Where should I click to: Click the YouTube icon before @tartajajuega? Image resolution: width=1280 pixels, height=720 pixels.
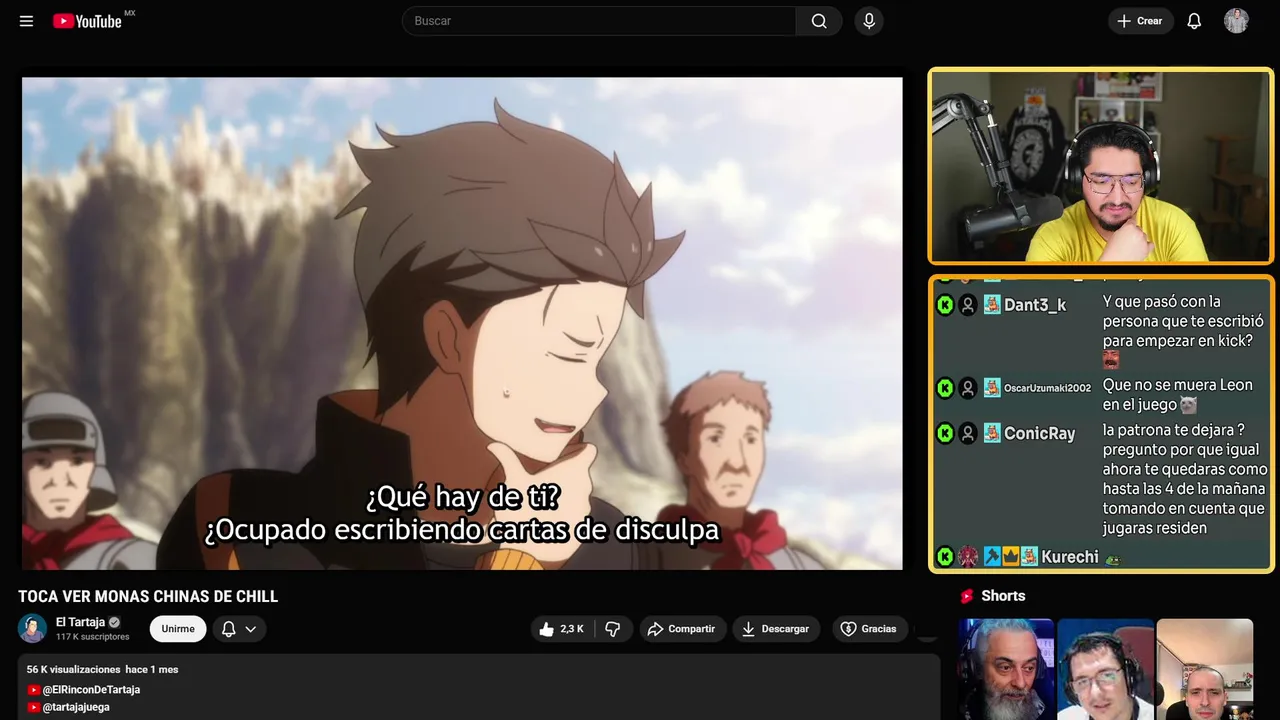click(34, 707)
